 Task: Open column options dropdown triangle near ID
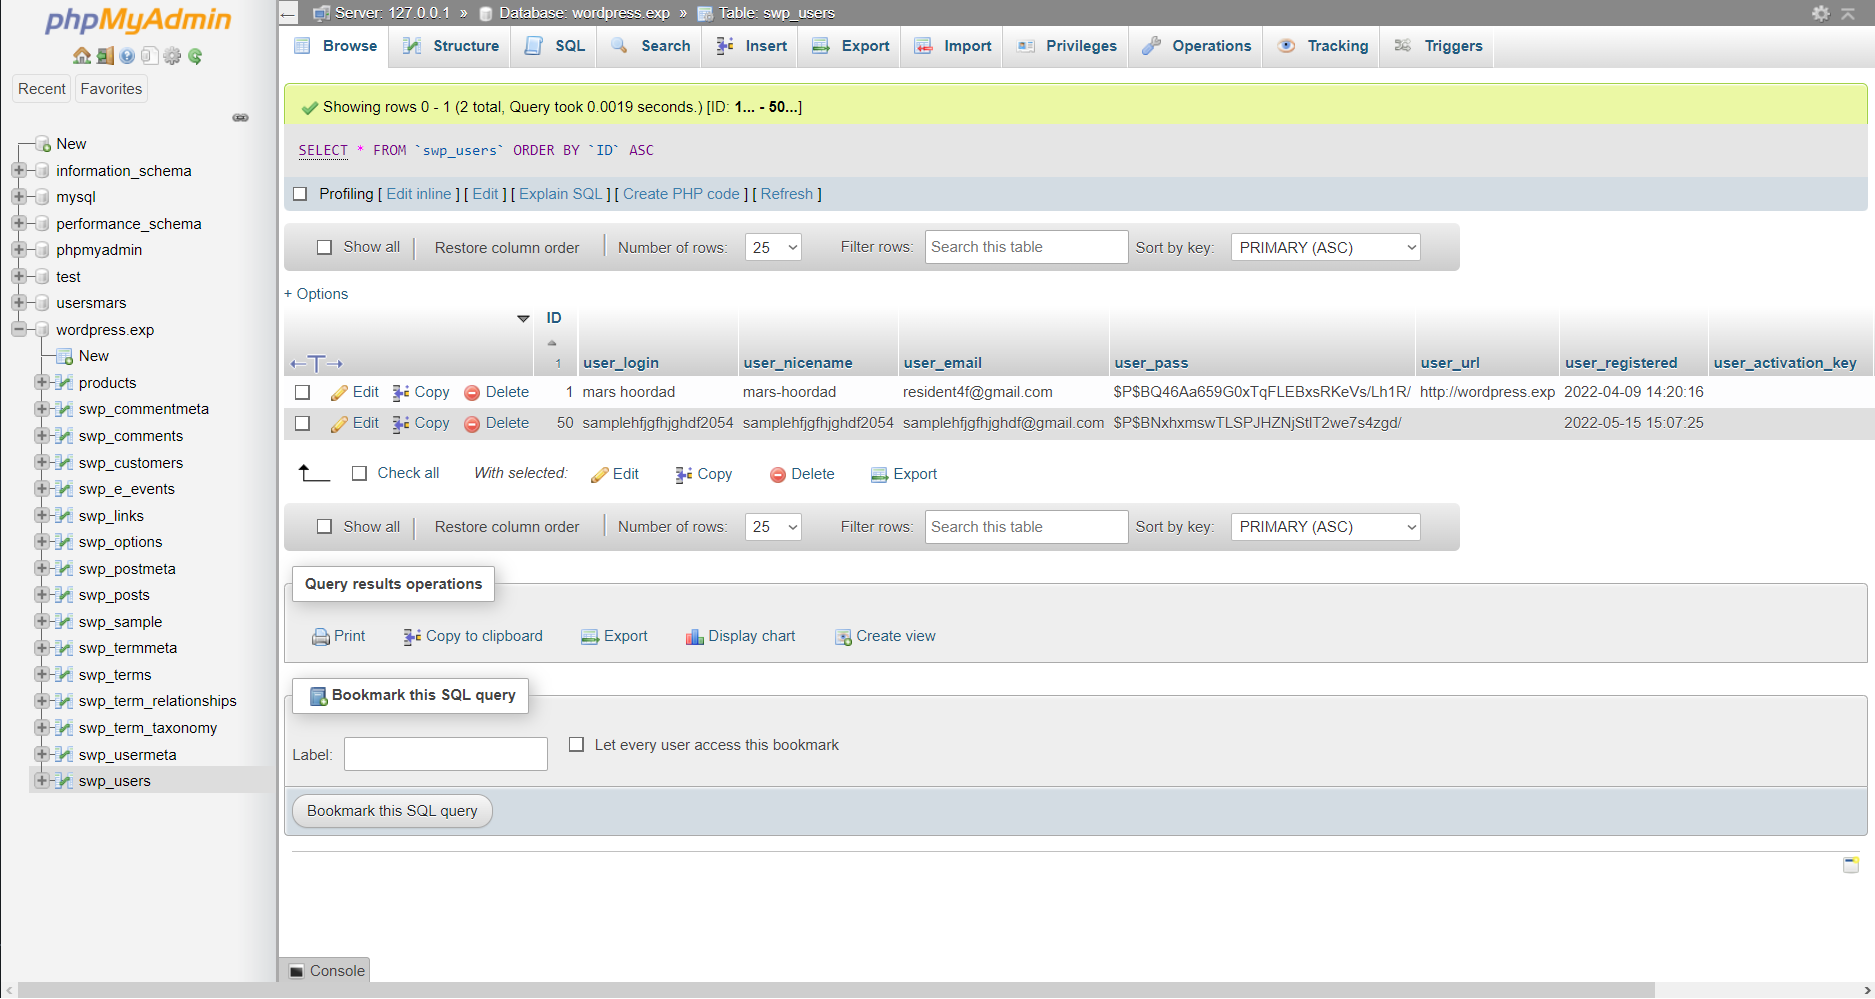[523, 319]
